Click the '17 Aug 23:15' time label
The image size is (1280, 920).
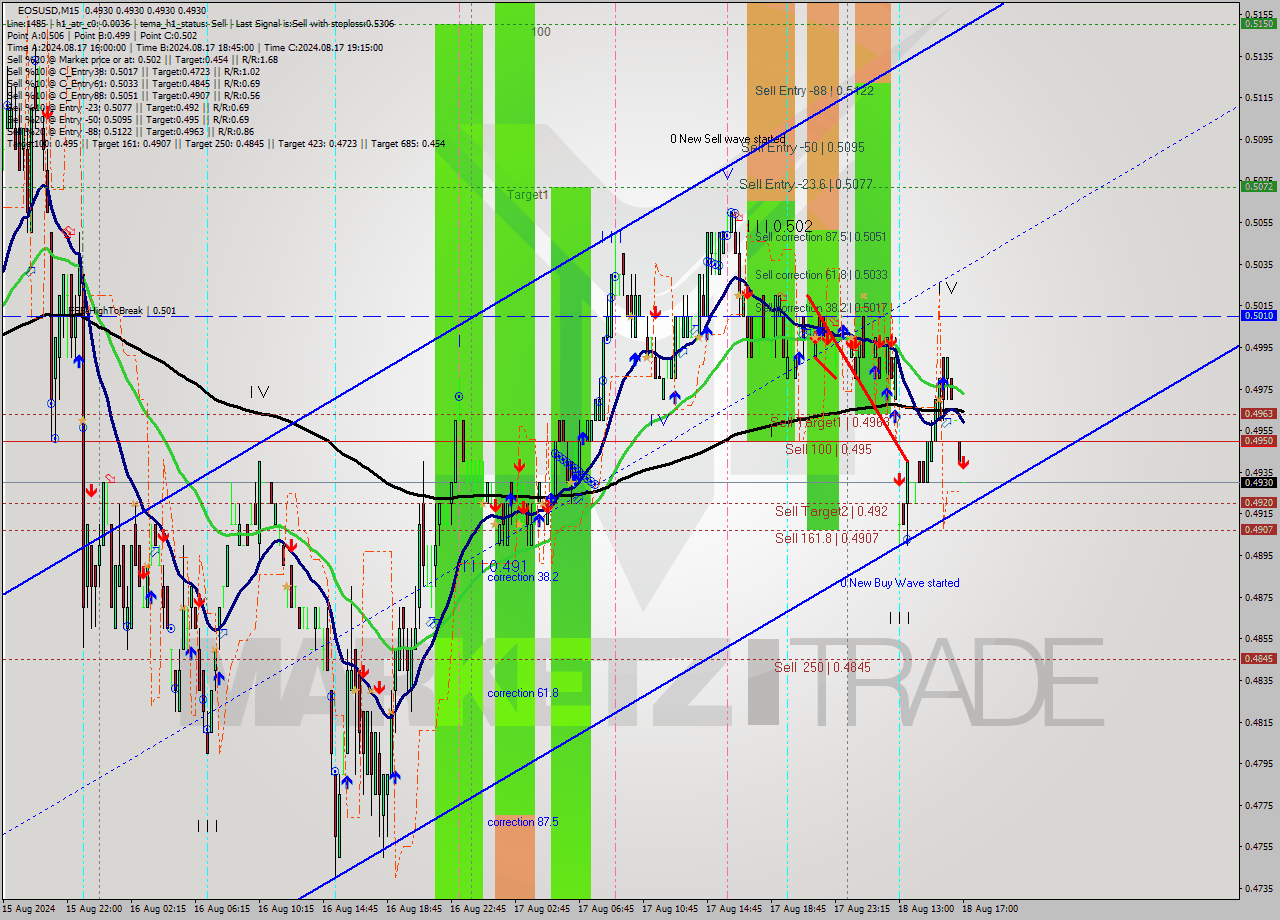[862, 910]
